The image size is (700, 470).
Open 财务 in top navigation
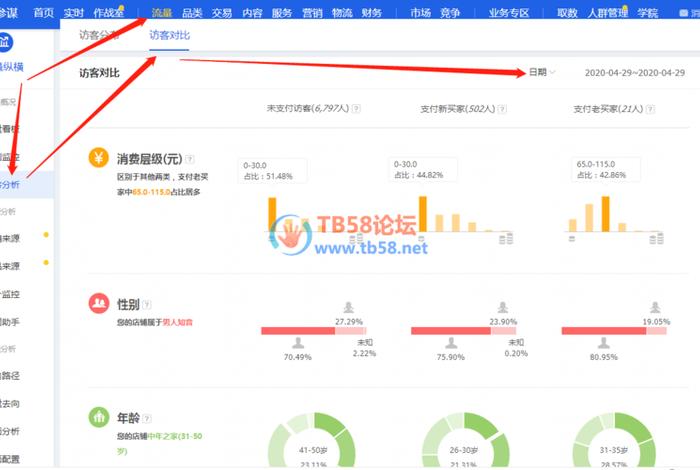(x=371, y=12)
